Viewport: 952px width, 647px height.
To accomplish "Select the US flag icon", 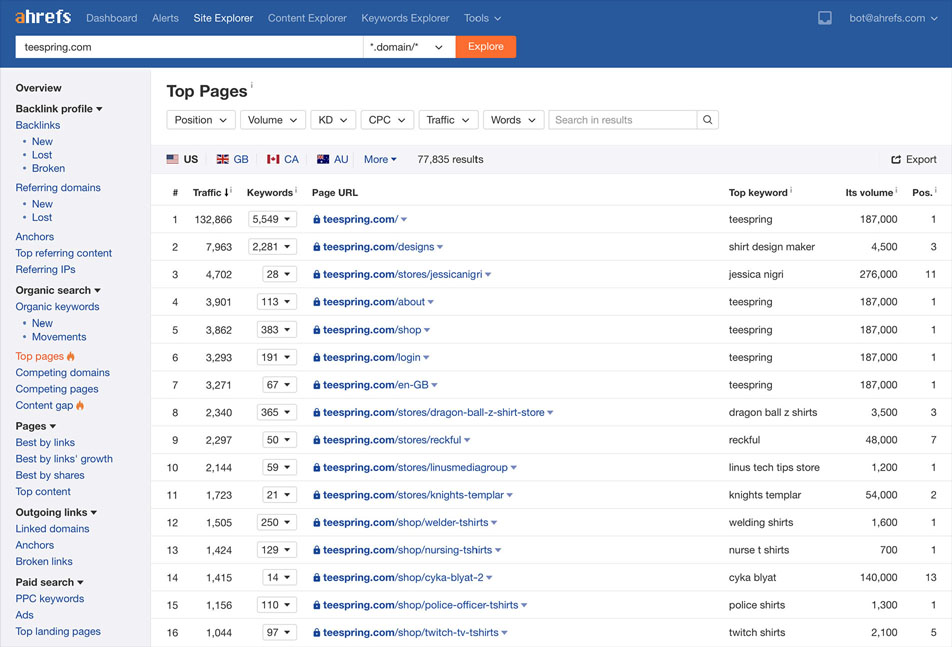I will coord(174,158).
